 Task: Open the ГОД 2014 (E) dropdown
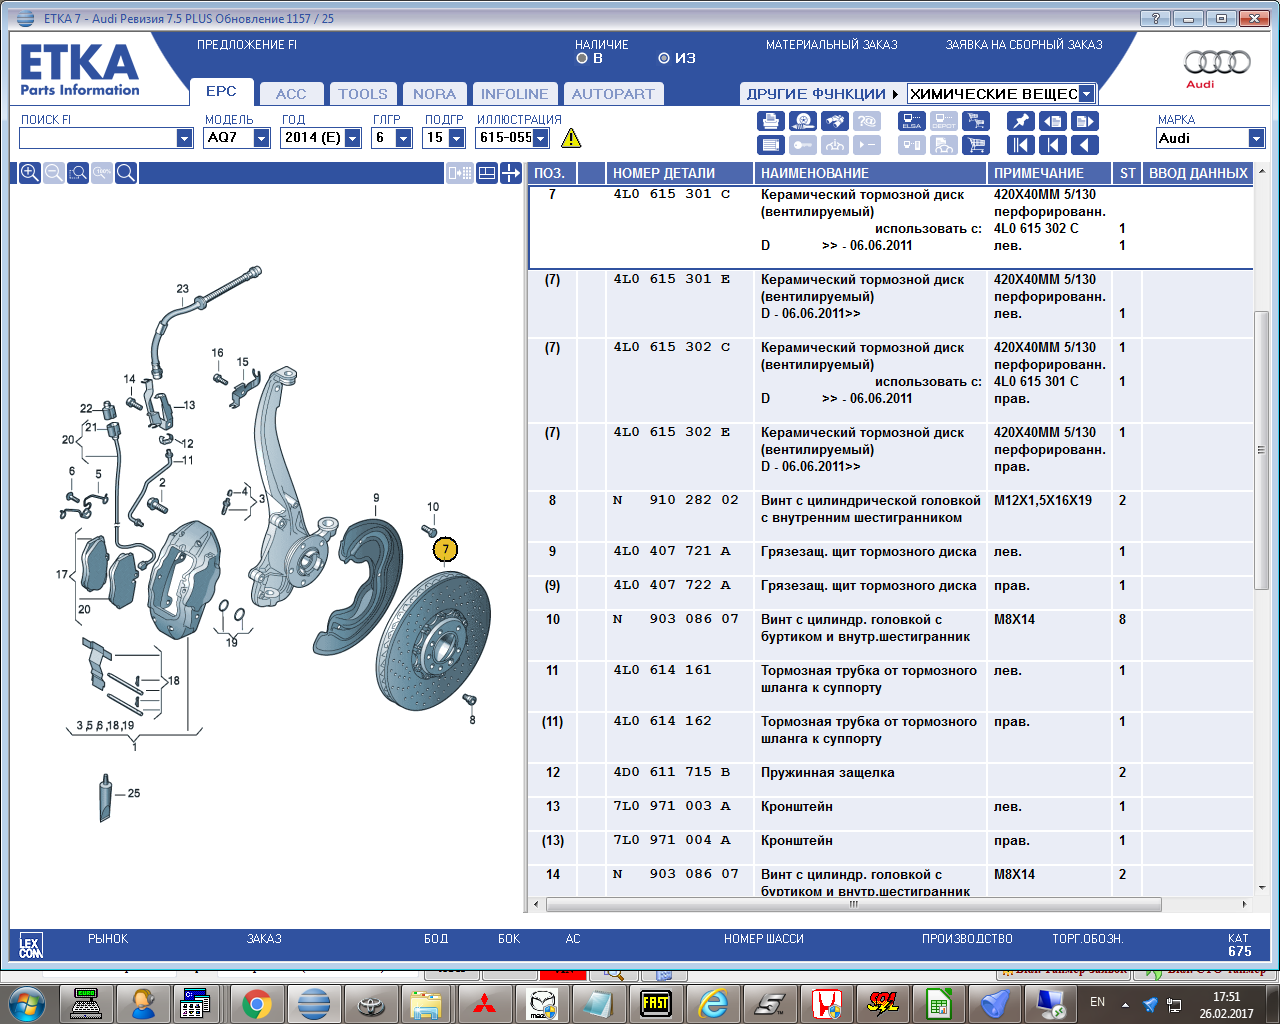point(352,138)
